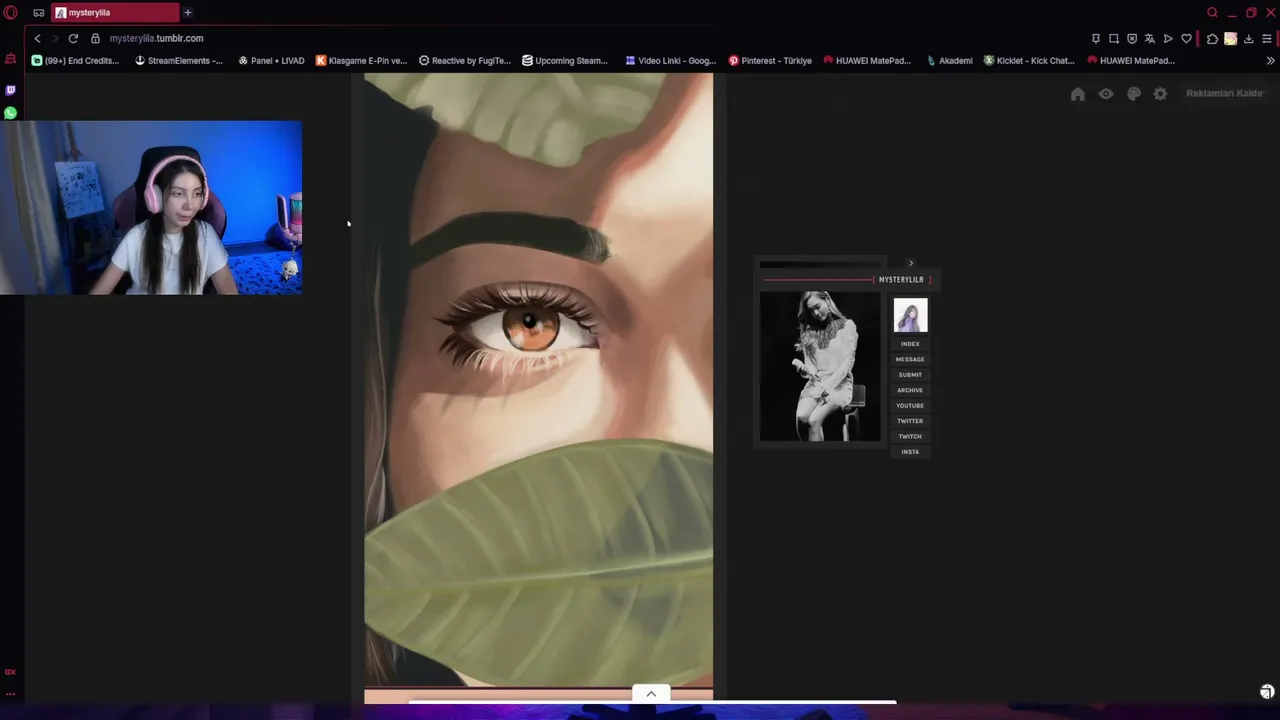Go forward to the next page
Image resolution: width=1280 pixels, height=720 pixels.
tap(55, 38)
